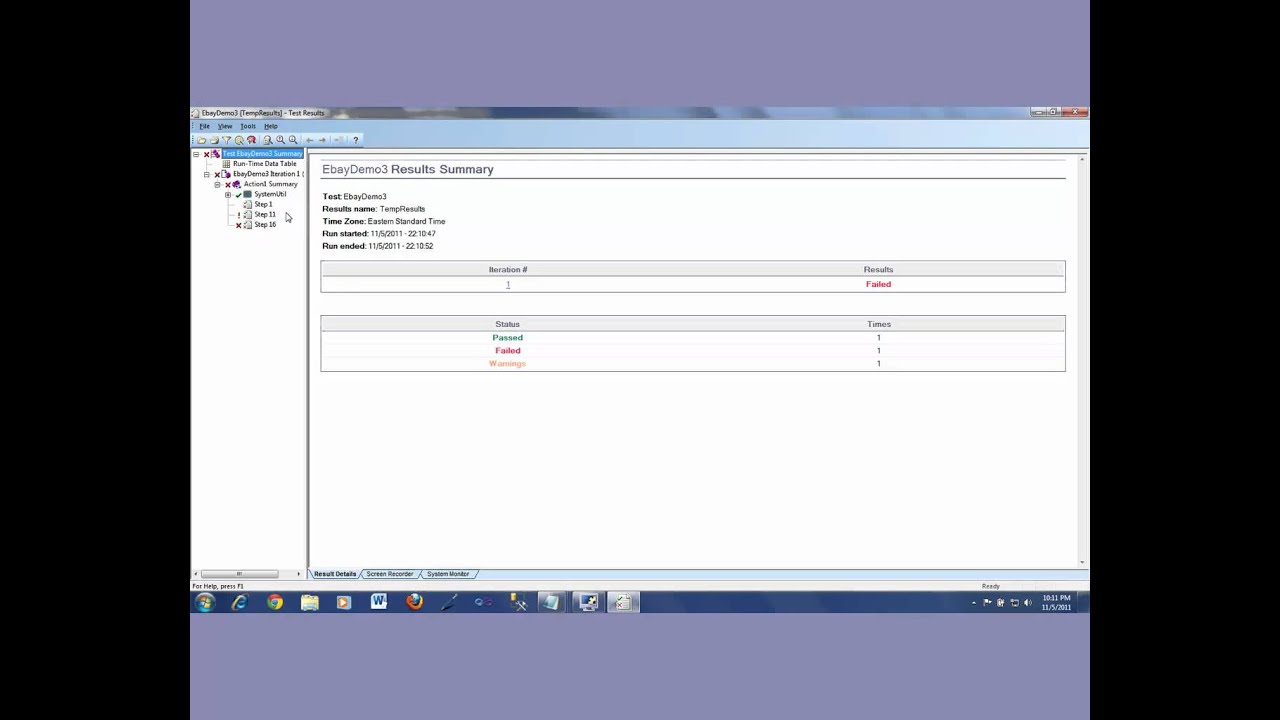Click the Run-Time Data Table grid icon
Image resolution: width=1280 pixels, height=720 pixels.
pos(226,164)
